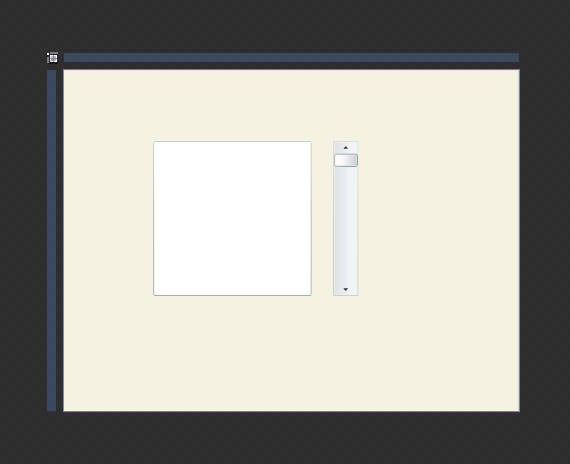Click the dark background right of the form

[x=545, y=232]
